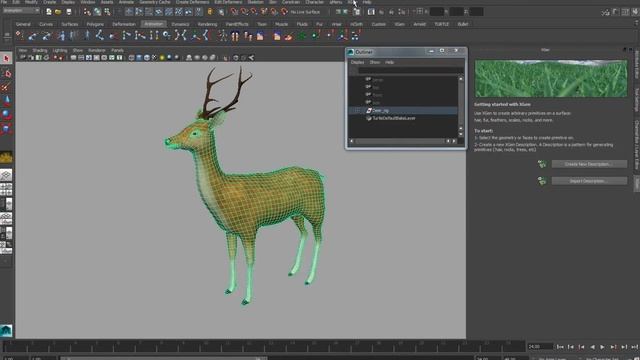Viewport: 640px width, 360px height.
Task: Open the Arnold shelf tab
Action: click(x=420, y=24)
